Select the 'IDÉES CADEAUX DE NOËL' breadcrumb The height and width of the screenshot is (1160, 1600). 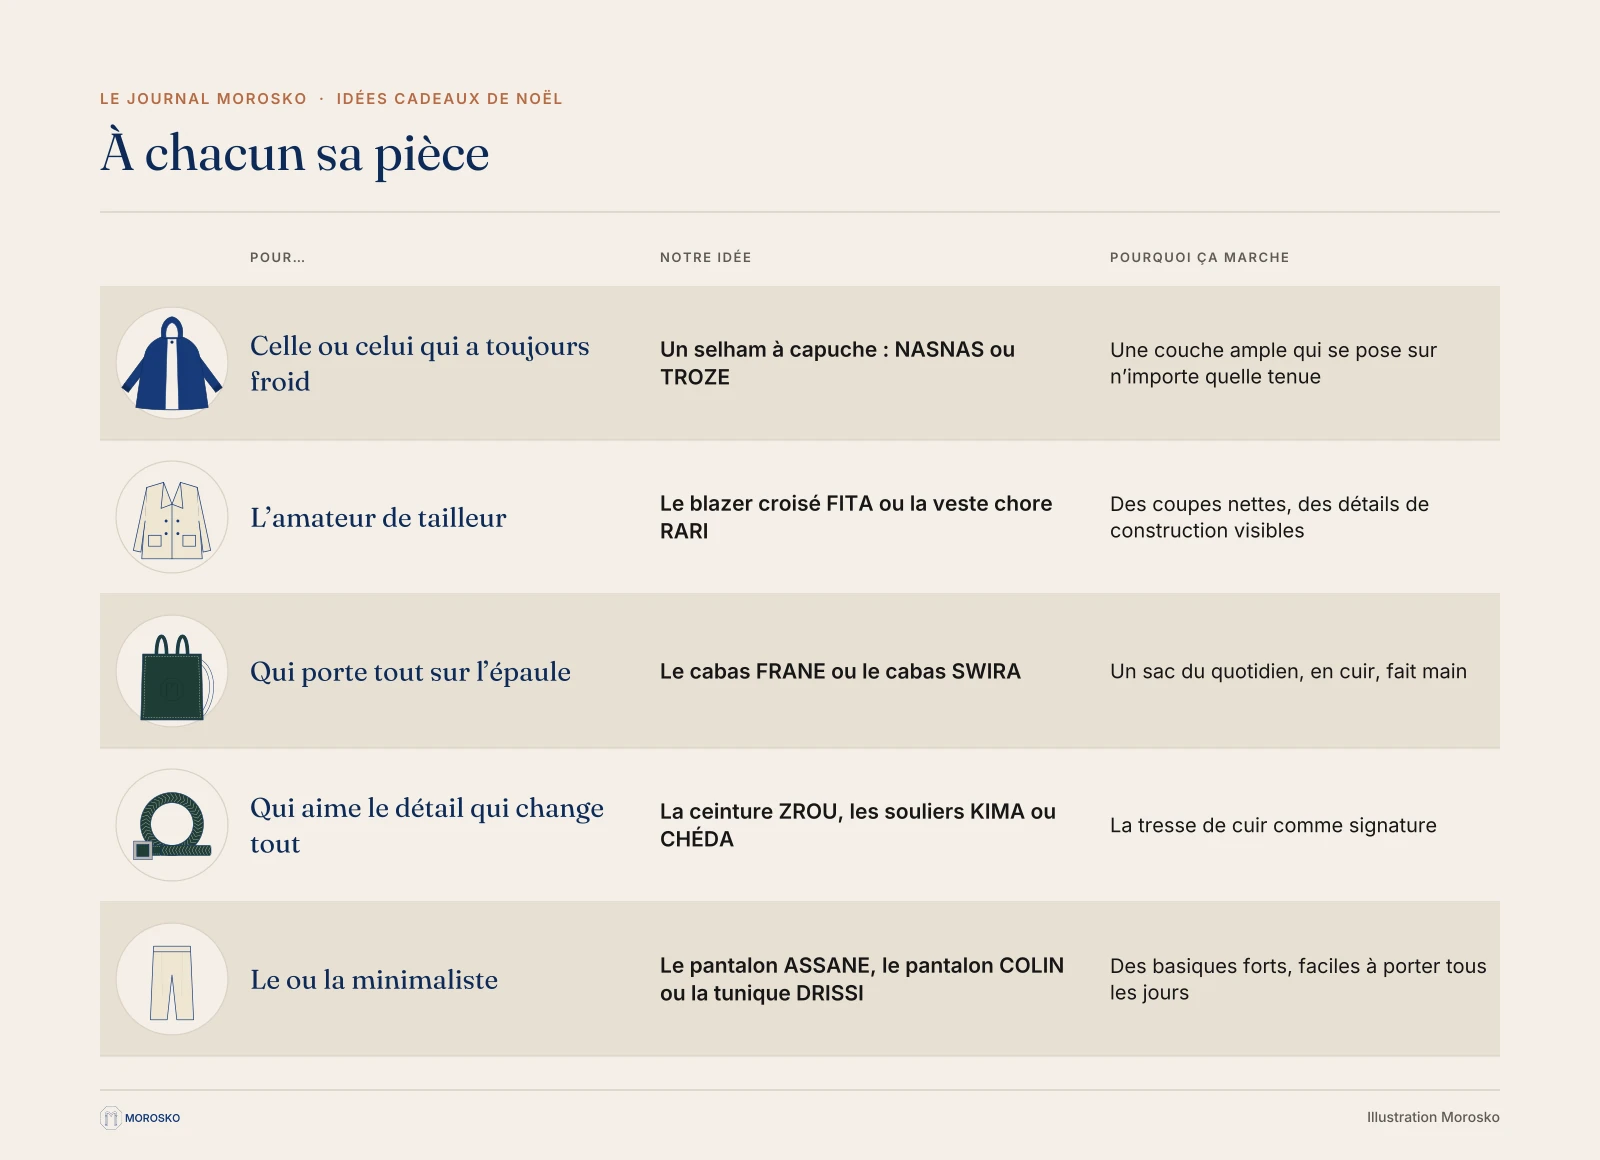pyautogui.click(x=449, y=99)
